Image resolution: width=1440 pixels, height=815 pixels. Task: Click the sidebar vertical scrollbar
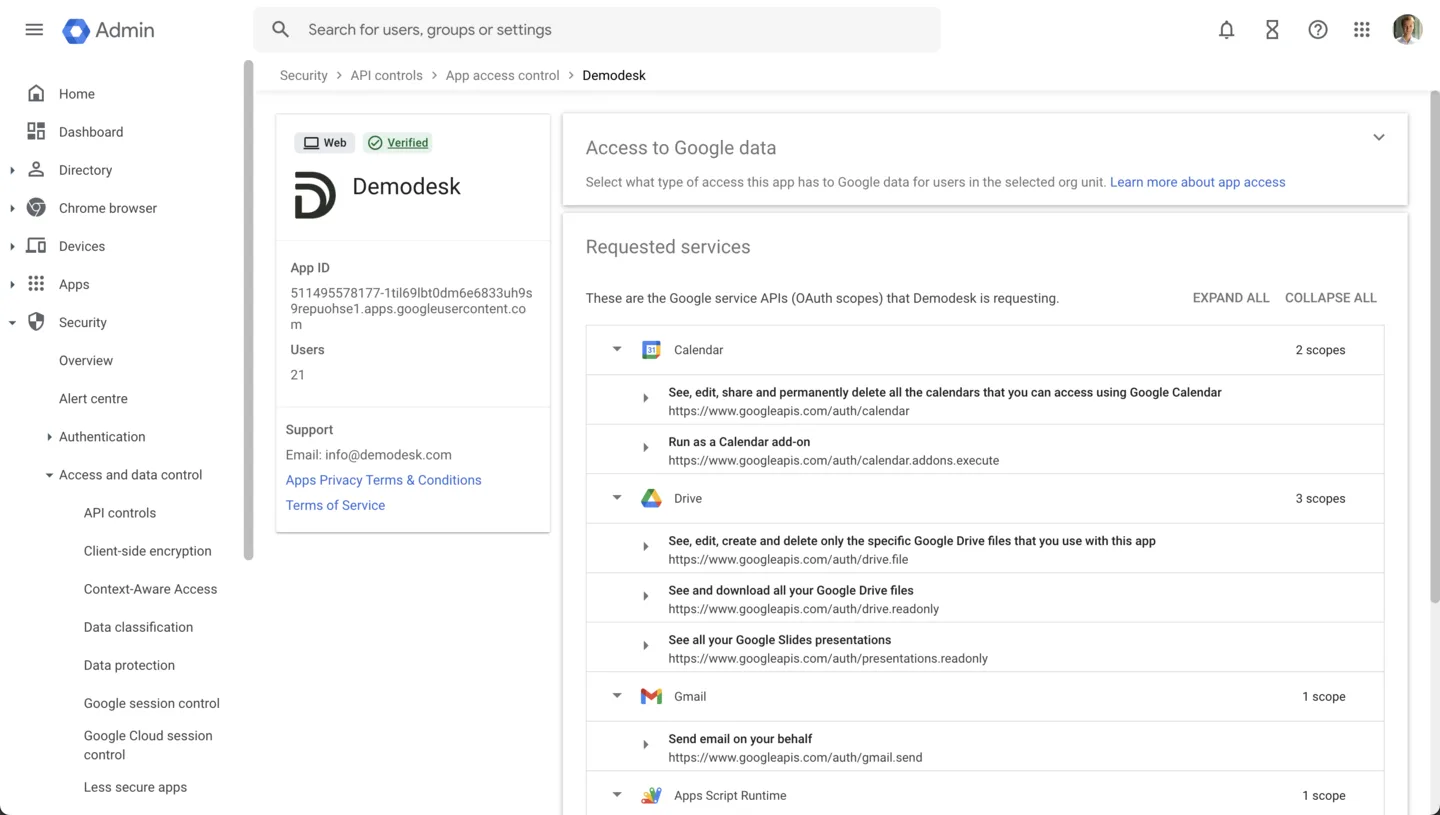(248, 310)
